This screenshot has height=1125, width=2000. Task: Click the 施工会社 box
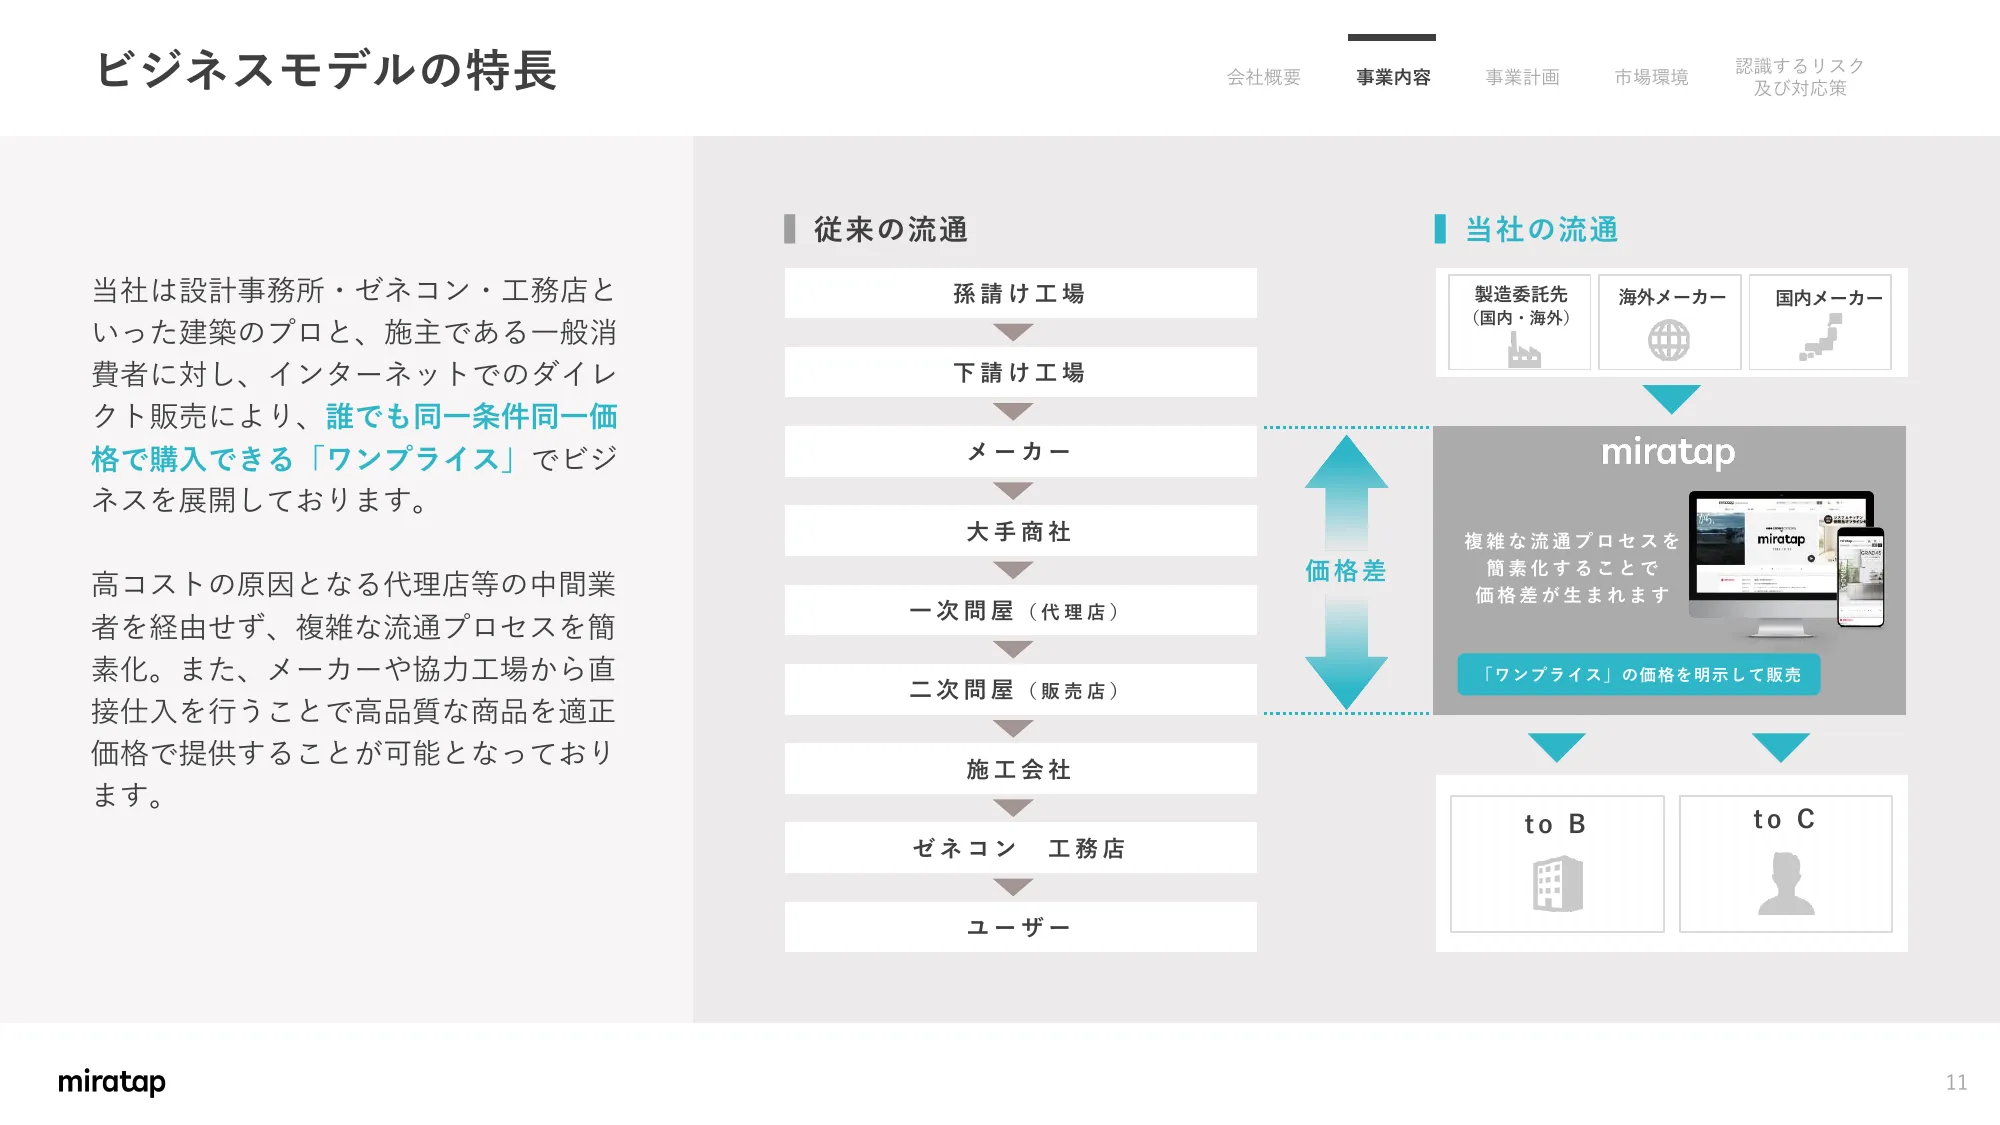tap(1020, 769)
